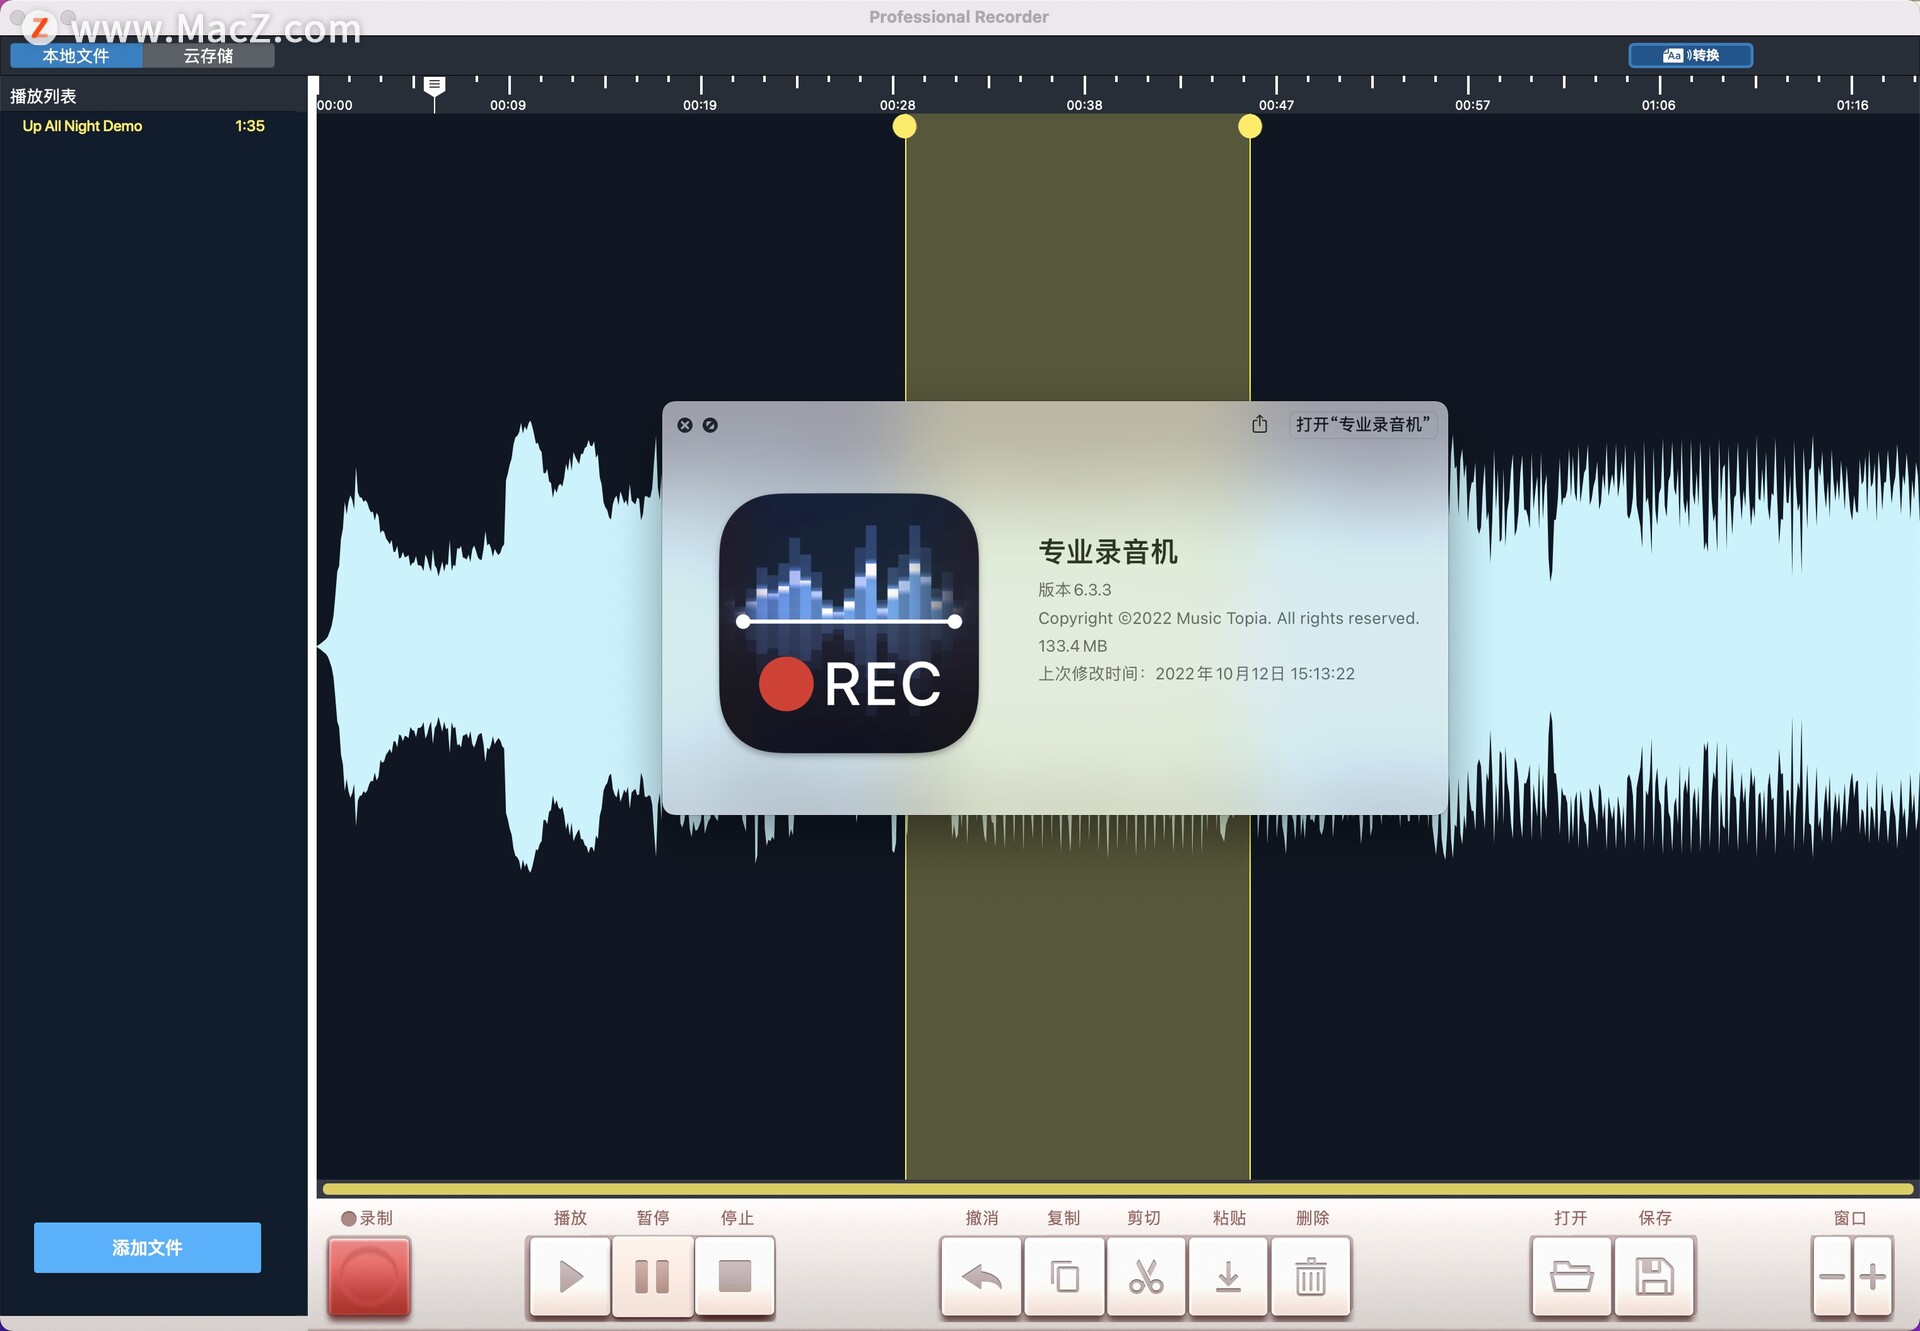This screenshot has width=1920, height=1331.
Task: Open an audio file via the 打开 folder icon
Action: (x=1571, y=1277)
